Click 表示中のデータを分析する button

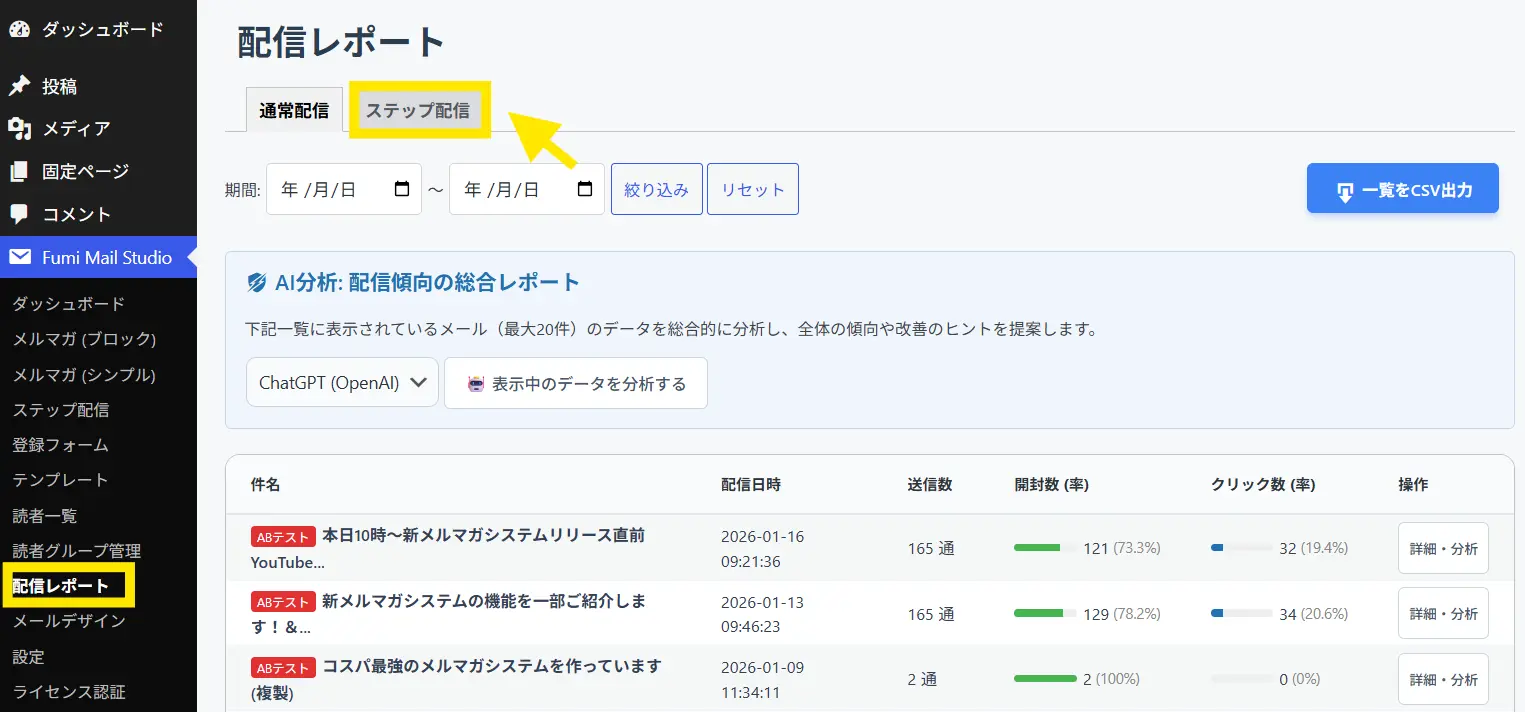pos(576,384)
